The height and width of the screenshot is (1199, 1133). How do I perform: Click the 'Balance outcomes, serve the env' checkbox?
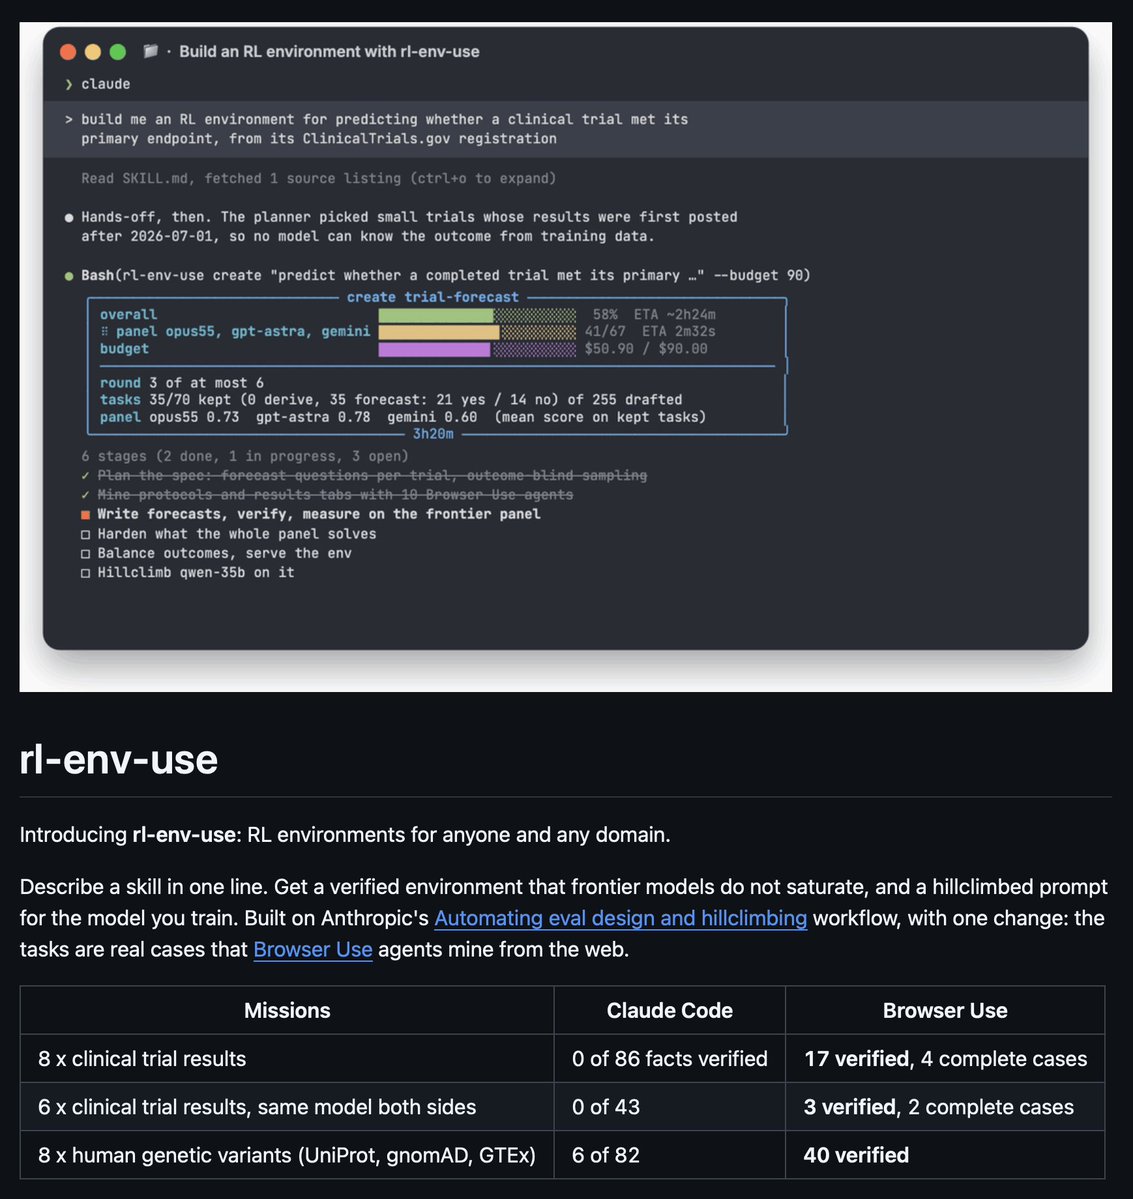tap(86, 554)
